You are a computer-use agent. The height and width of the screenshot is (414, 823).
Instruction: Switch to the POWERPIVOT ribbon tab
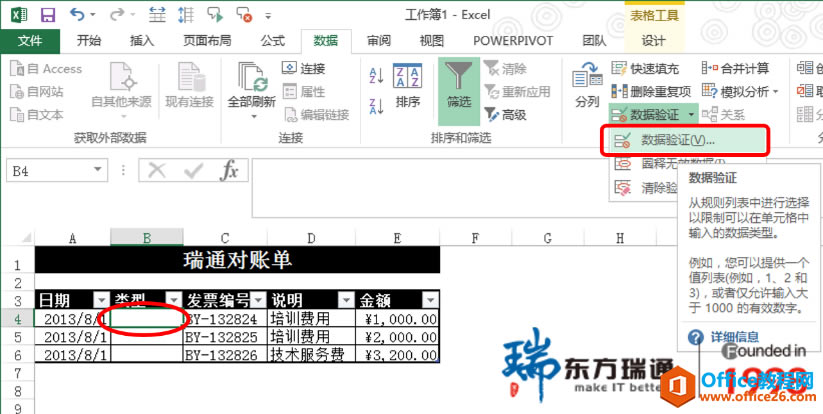pos(513,41)
